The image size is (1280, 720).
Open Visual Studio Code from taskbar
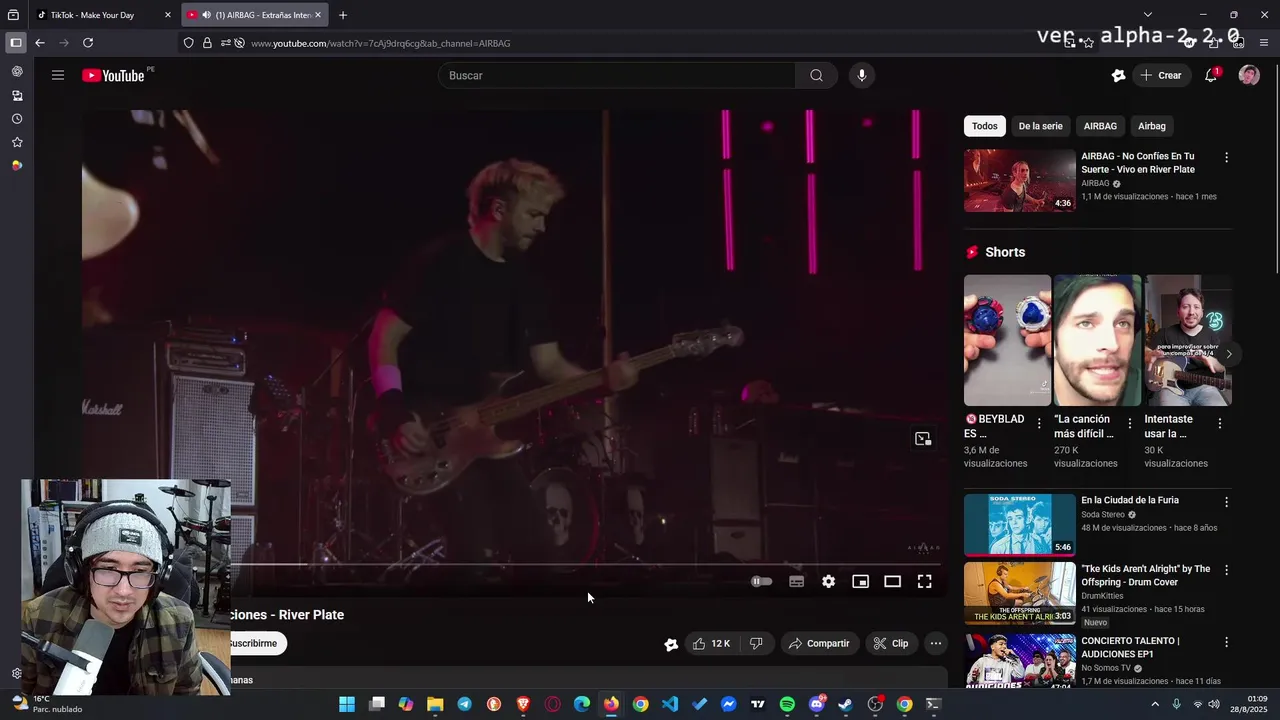670,704
